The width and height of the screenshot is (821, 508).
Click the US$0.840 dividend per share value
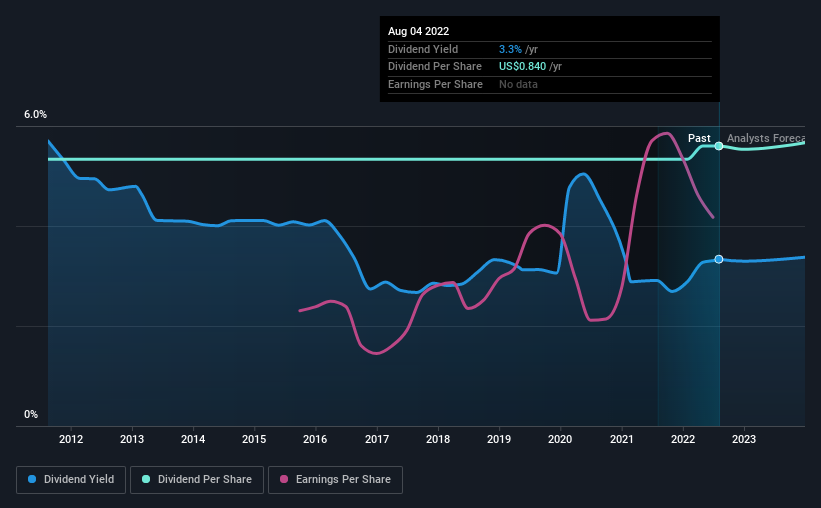point(522,67)
